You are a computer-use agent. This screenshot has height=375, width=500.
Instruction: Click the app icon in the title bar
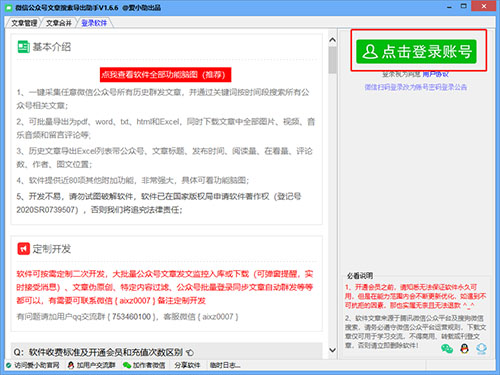pos(9,7)
